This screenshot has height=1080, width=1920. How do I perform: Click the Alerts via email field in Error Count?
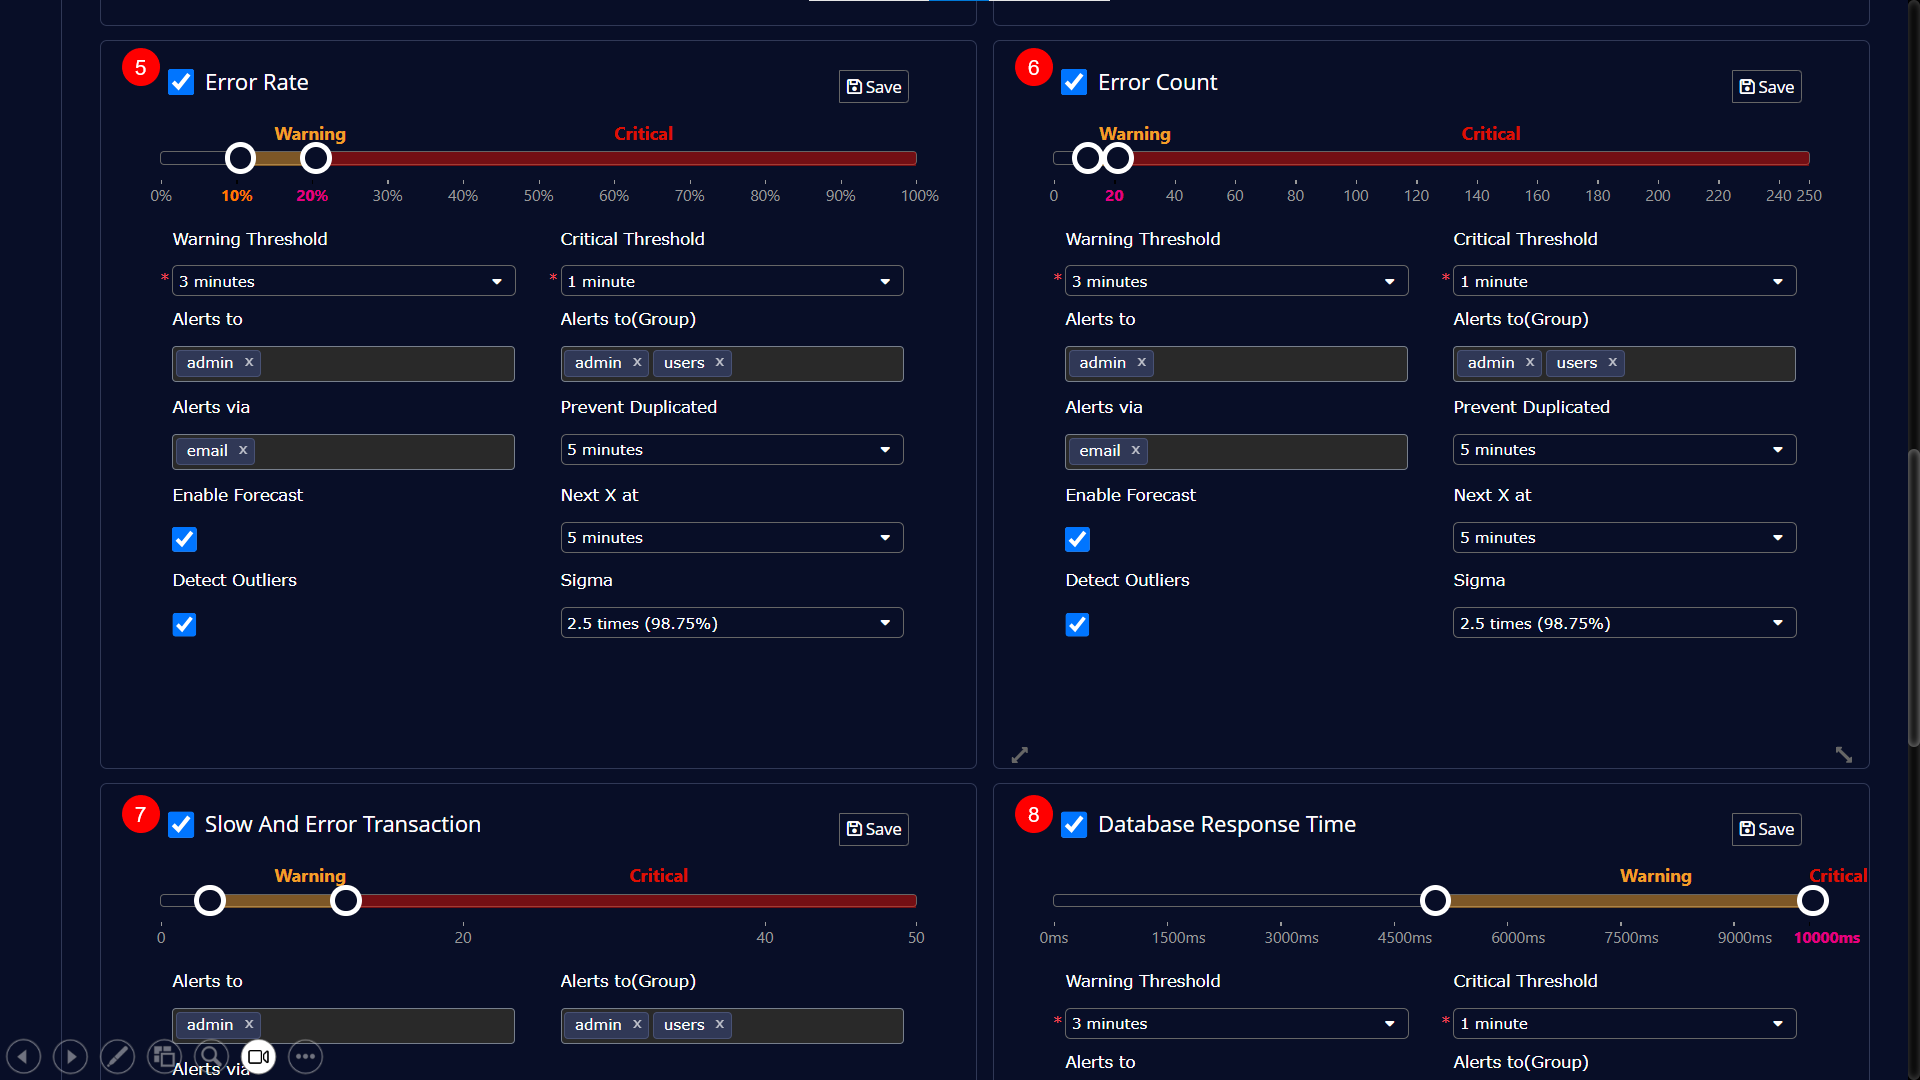click(x=1236, y=452)
